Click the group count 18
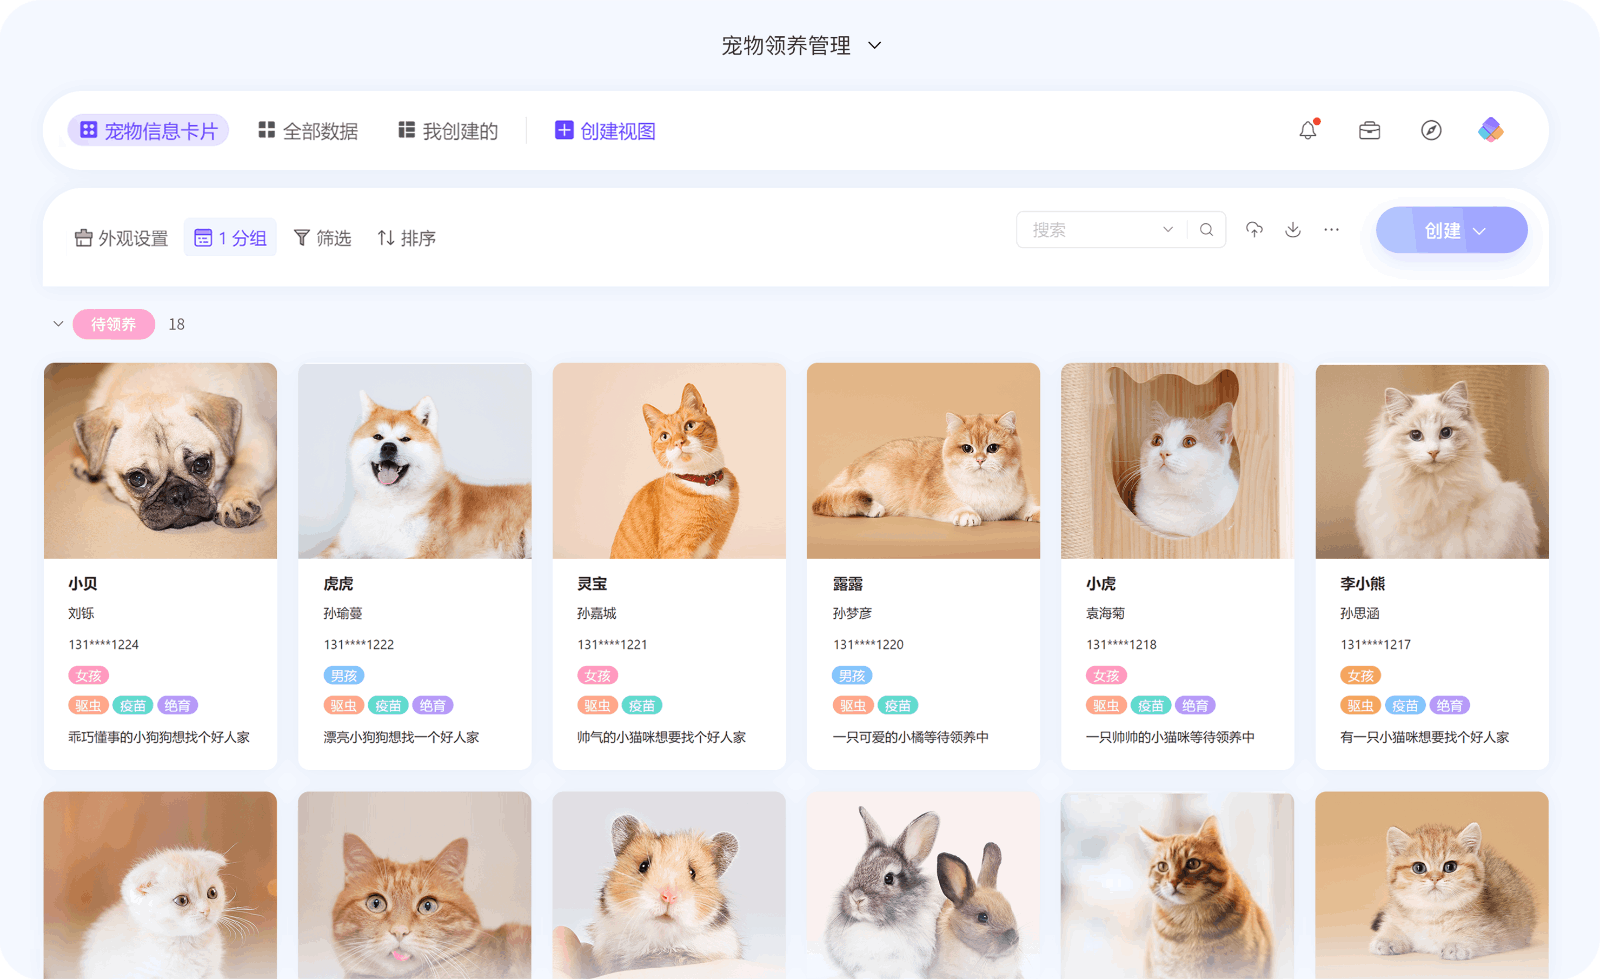 point(177,324)
